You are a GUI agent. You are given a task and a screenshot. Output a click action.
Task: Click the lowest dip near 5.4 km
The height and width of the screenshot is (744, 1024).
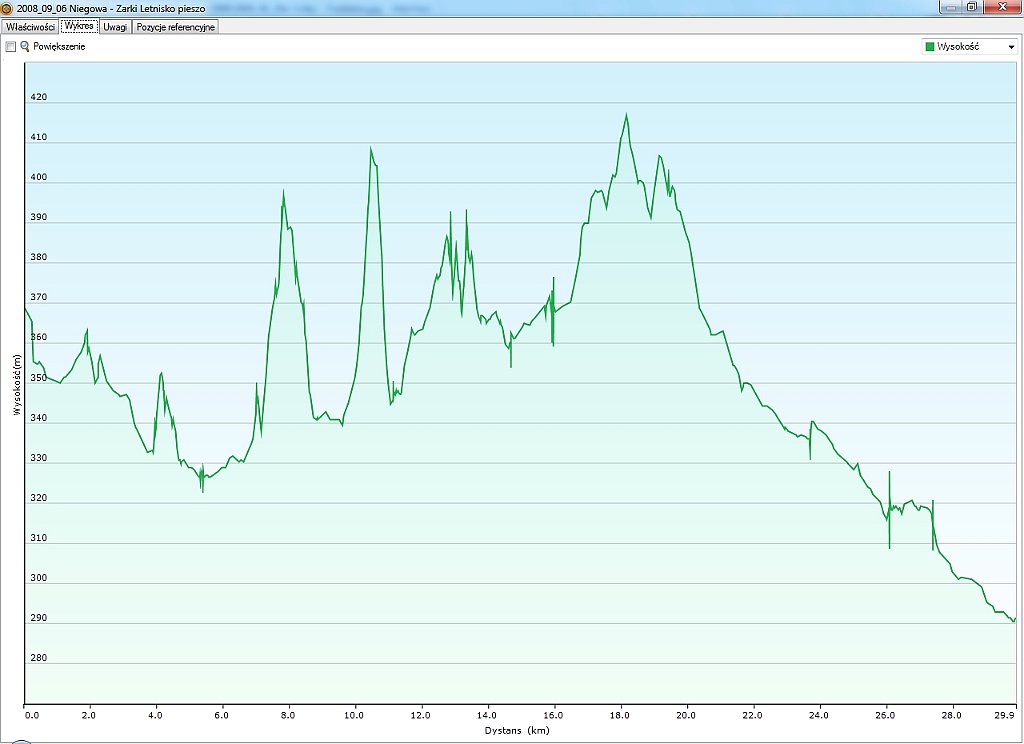(202, 490)
